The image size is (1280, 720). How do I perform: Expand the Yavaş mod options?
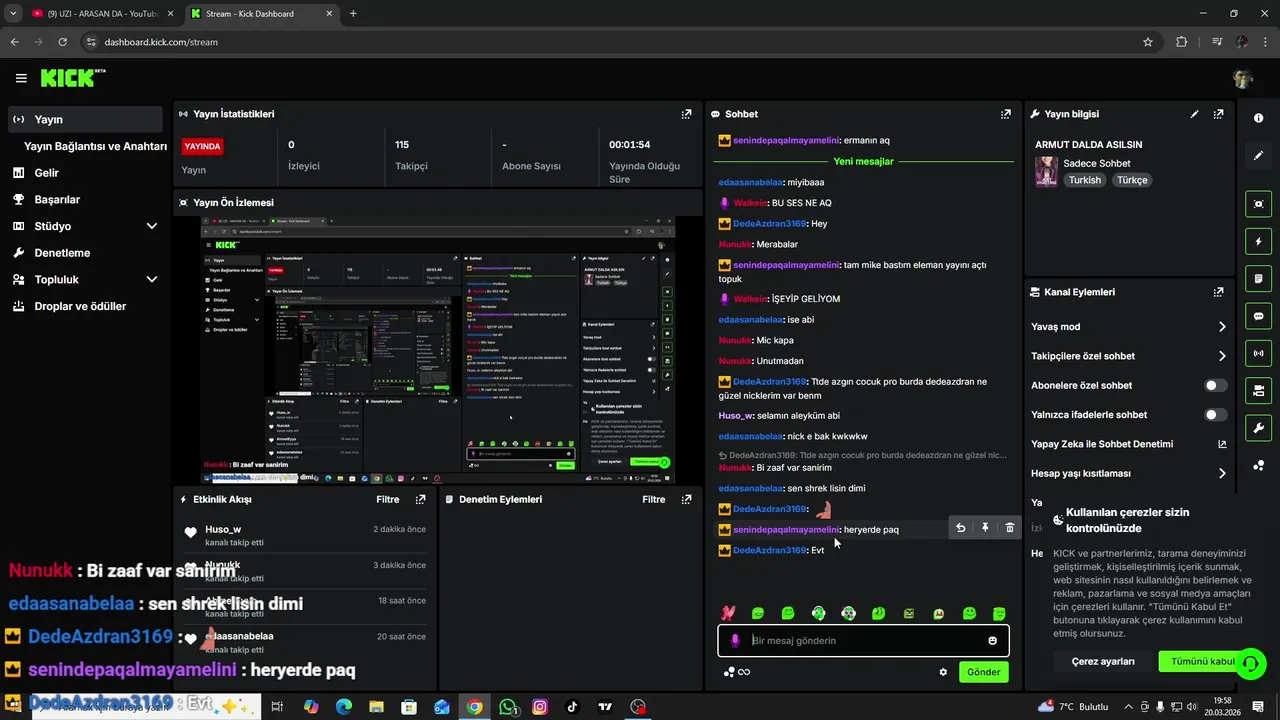point(1222,327)
